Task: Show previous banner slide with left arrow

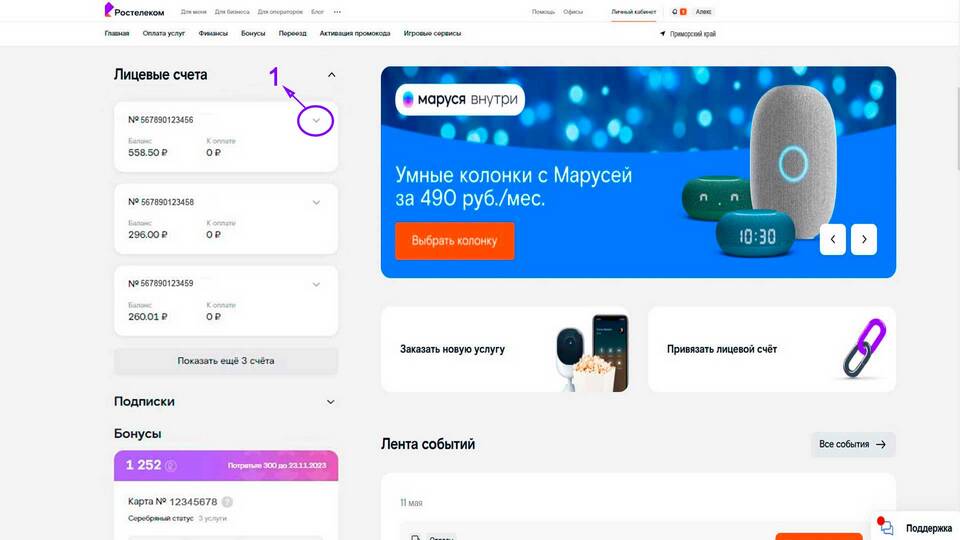Action: click(833, 239)
